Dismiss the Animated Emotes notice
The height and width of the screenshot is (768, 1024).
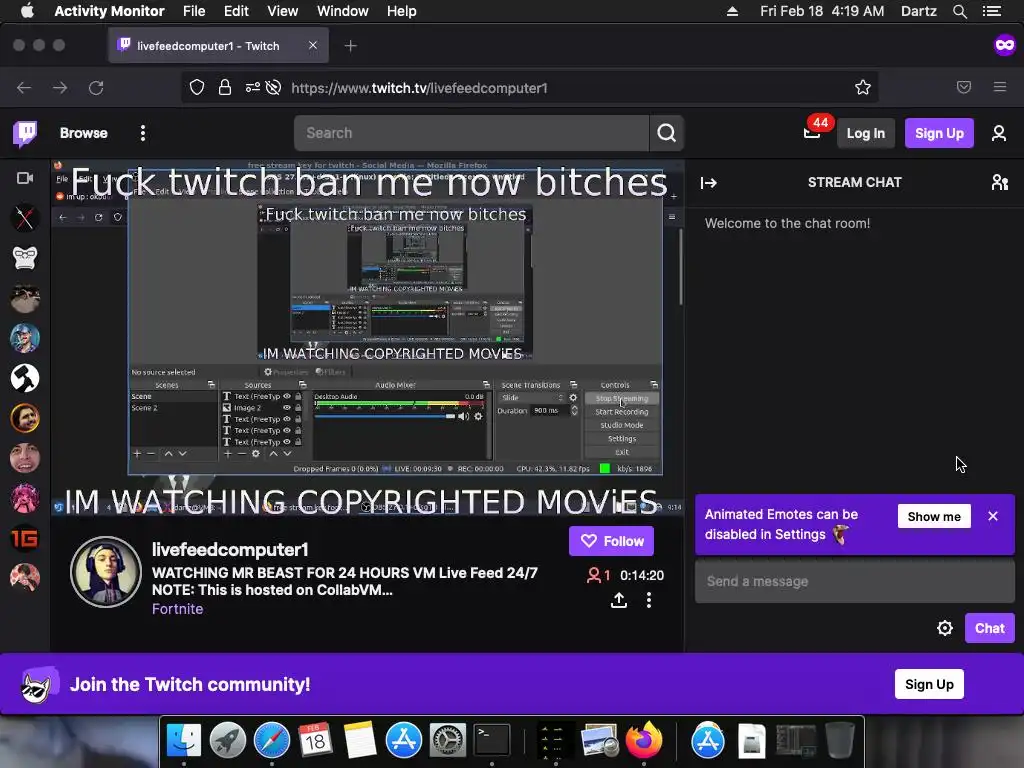(993, 516)
